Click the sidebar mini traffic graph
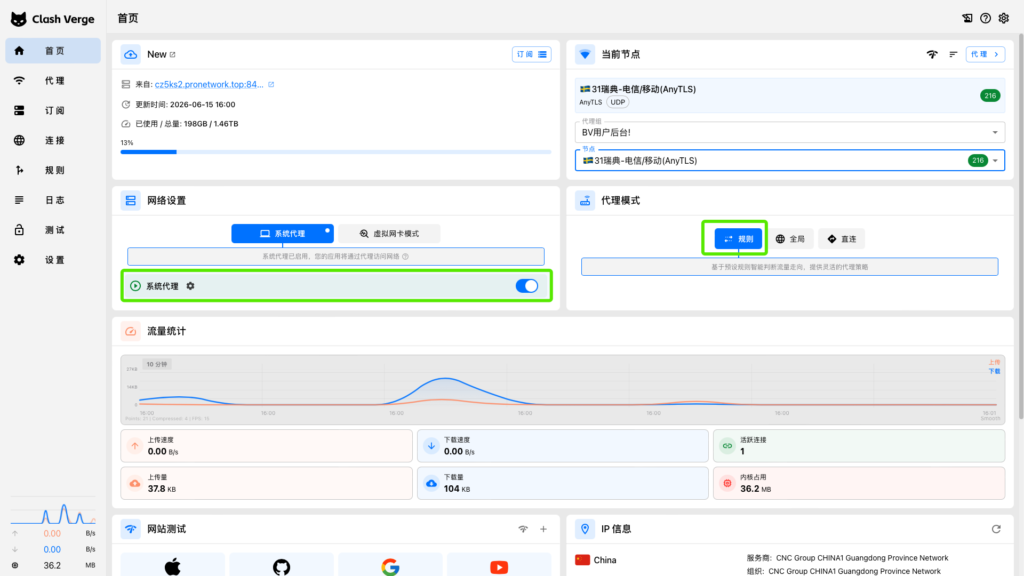This screenshot has height=576, width=1024. (x=53, y=513)
